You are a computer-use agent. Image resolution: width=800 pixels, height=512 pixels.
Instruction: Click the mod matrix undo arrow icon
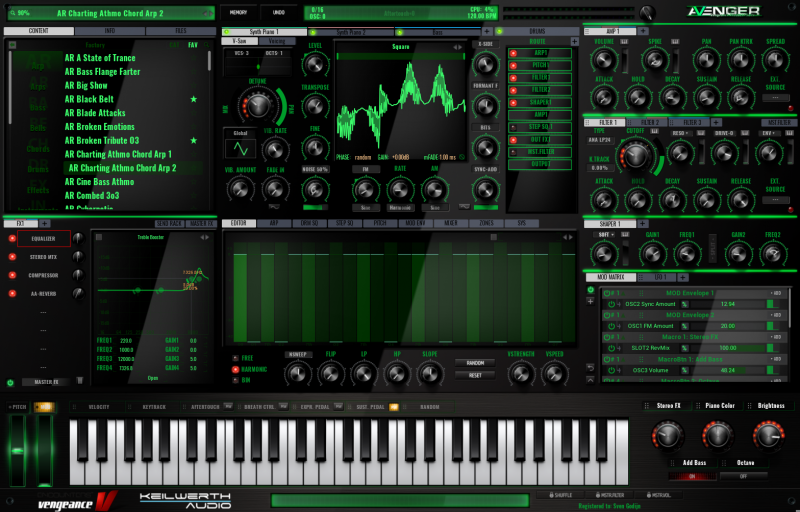click(x=591, y=368)
